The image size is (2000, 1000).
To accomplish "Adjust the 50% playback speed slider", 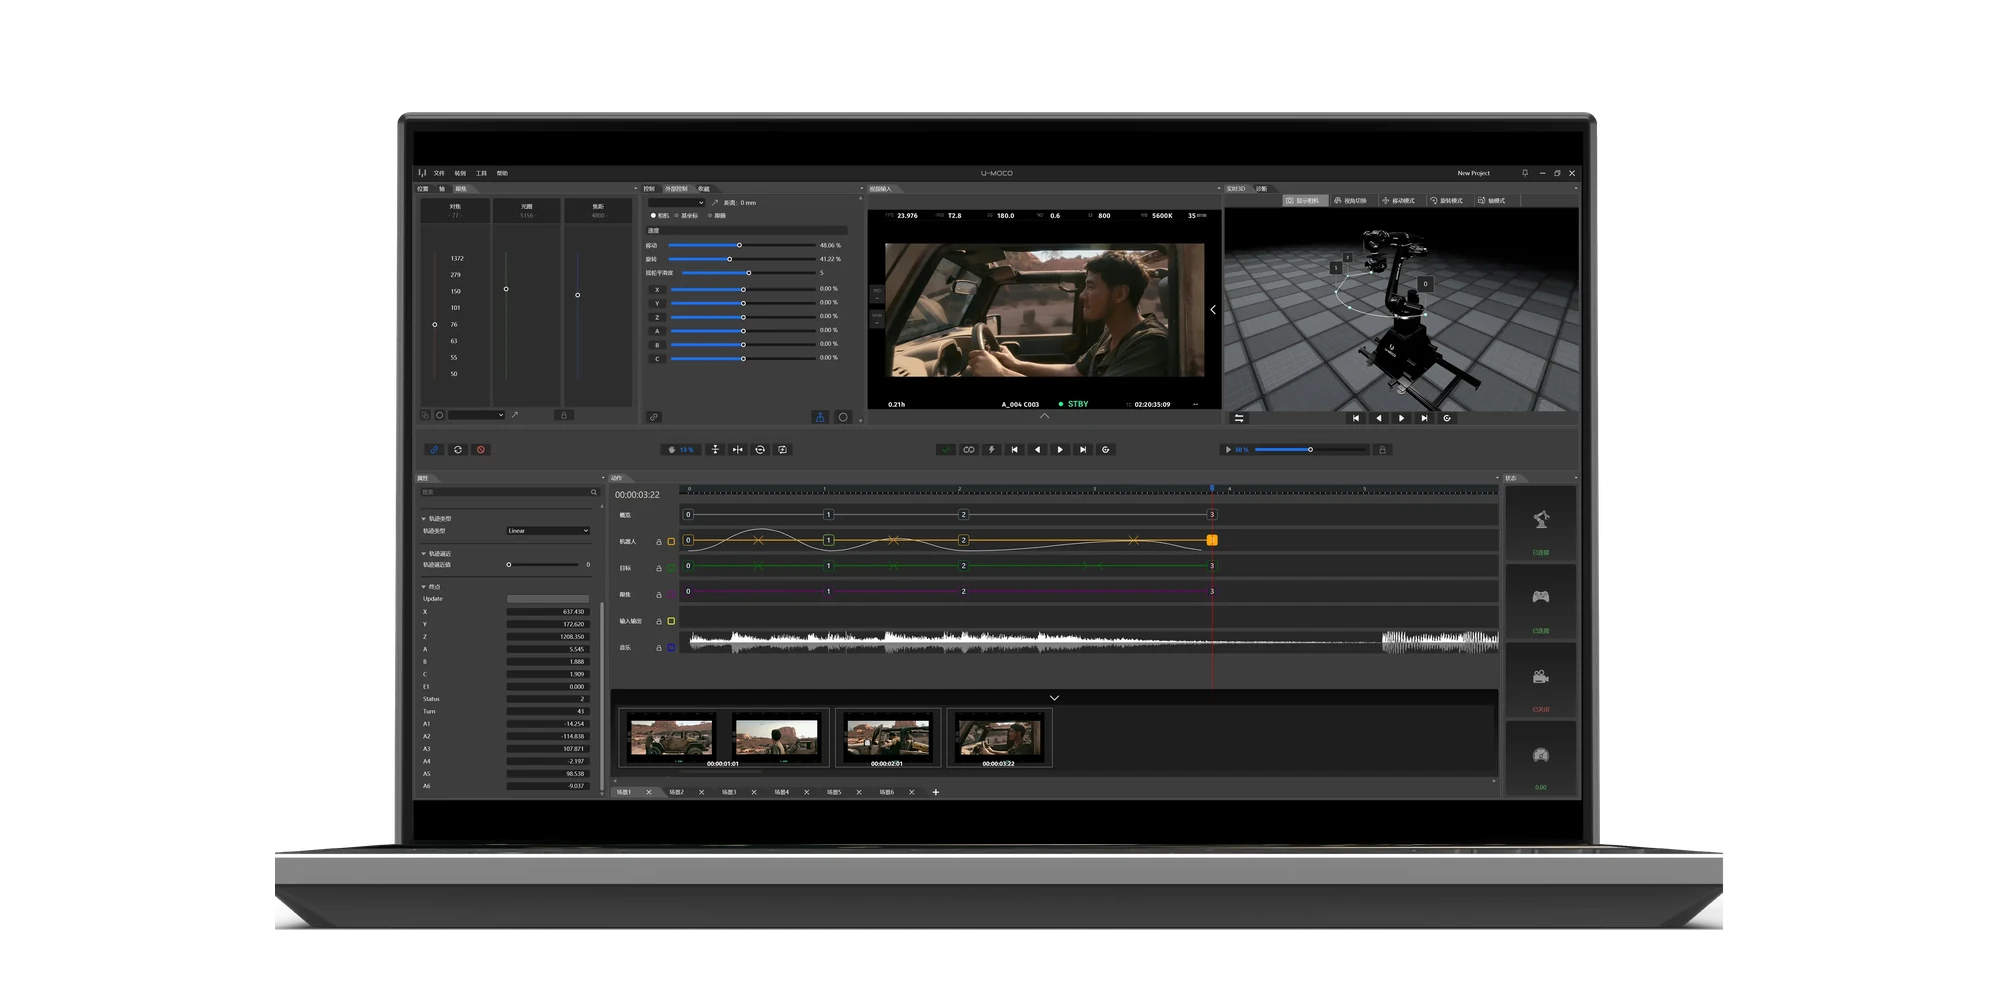I will click(1311, 450).
